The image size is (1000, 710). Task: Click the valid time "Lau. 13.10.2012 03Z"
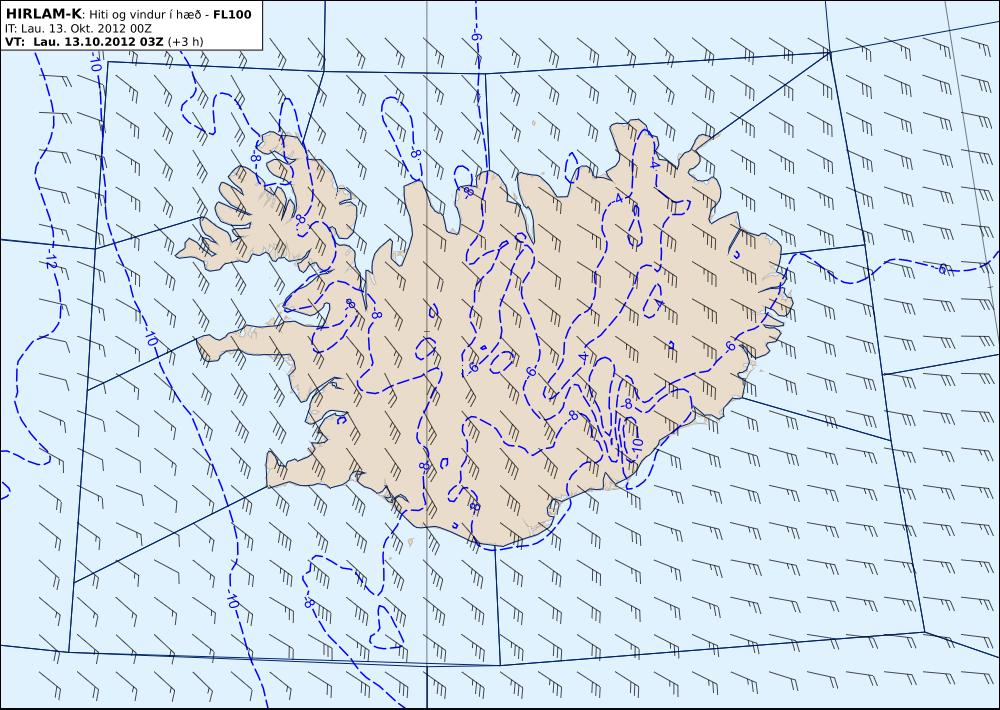pyautogui.click(x=98, y=42)
